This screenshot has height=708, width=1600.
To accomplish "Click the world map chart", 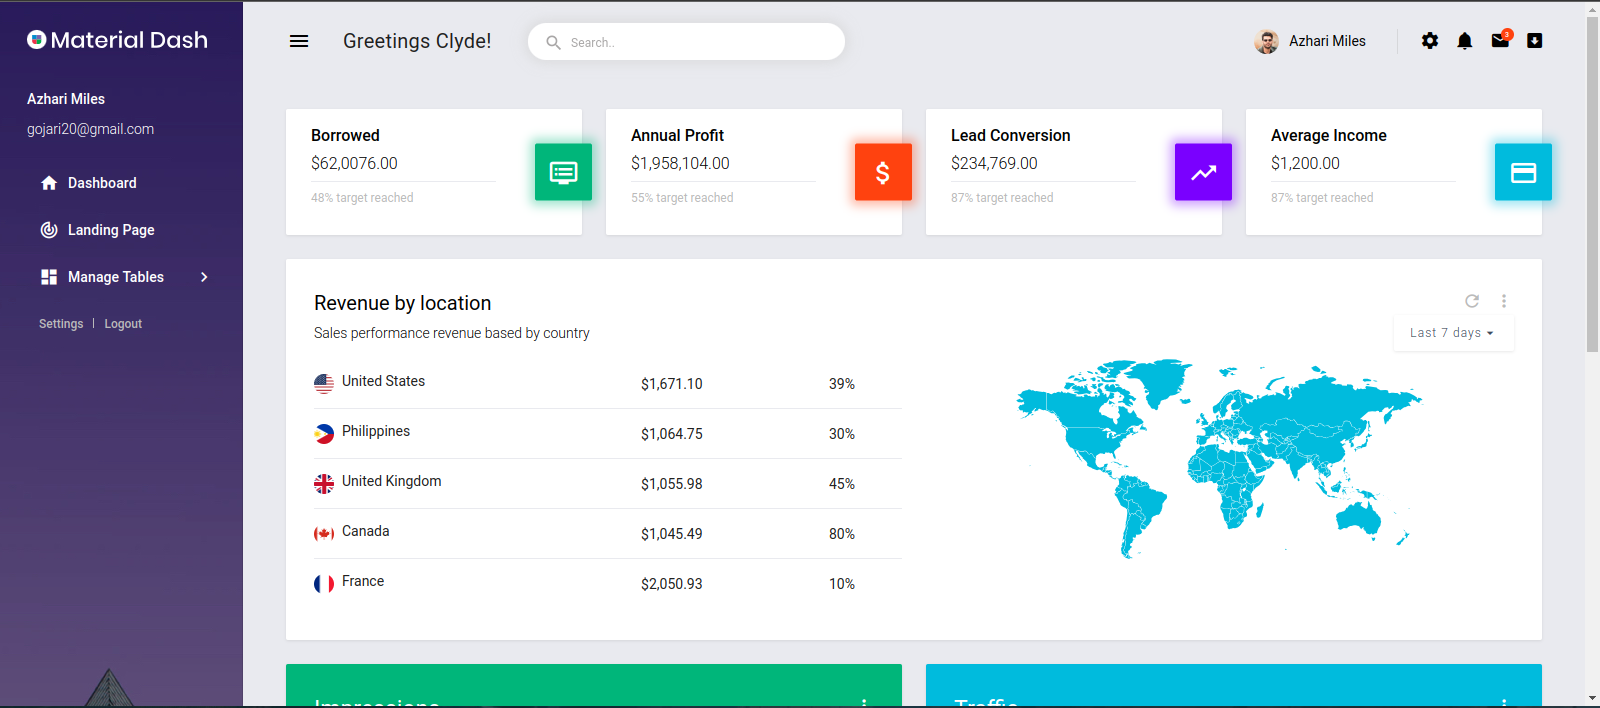I will tap(1219, 458).
